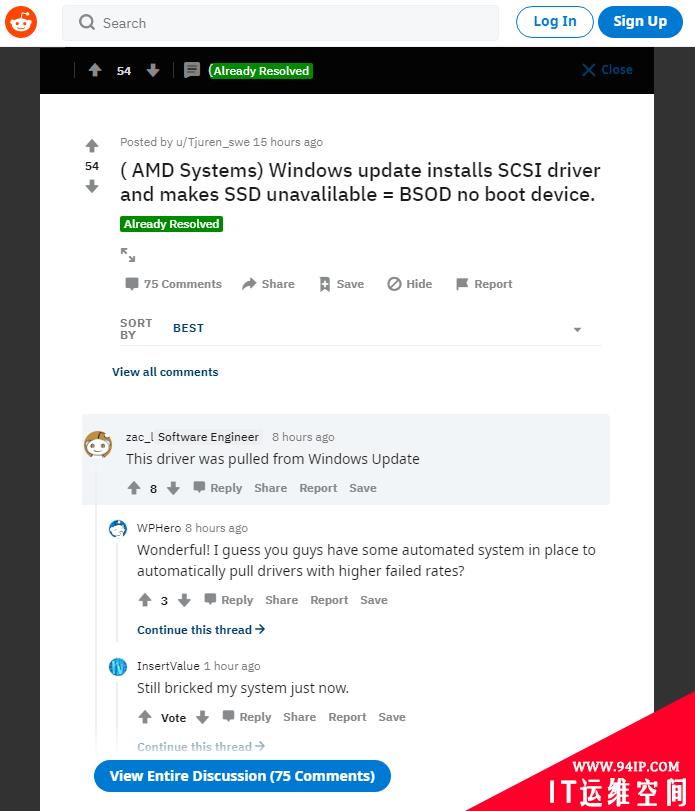Reply to WPHero's comment
Viewport: 695px width, 811px height.
click(x=229, y=600)
